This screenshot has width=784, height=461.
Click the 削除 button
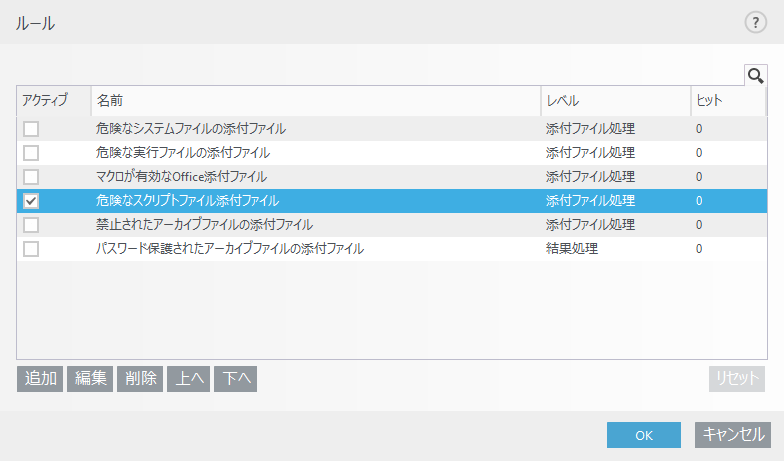(x=140, y=378)
